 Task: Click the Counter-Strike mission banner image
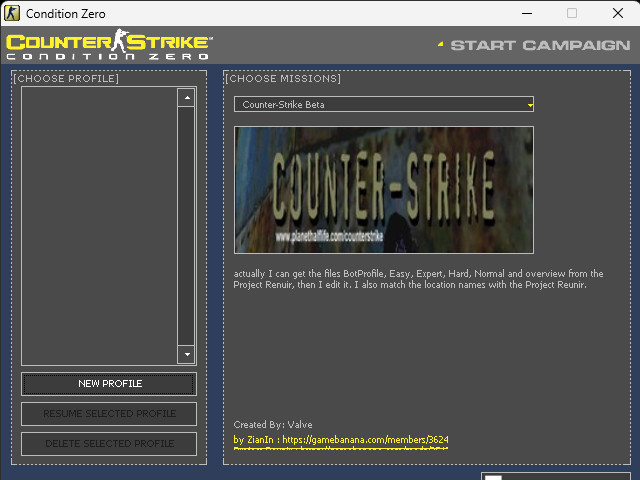384,190
